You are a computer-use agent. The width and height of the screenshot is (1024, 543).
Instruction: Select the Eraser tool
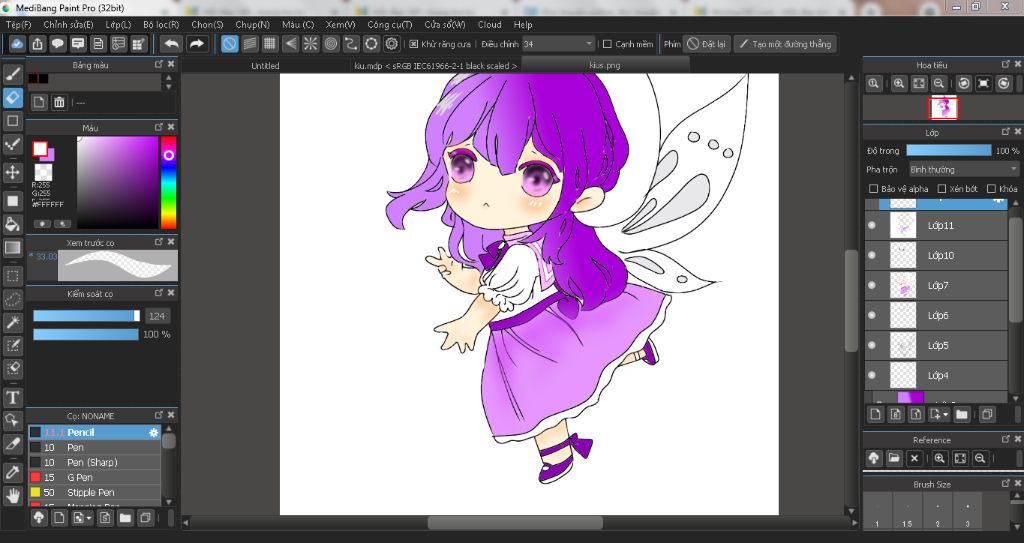[12, 97]
